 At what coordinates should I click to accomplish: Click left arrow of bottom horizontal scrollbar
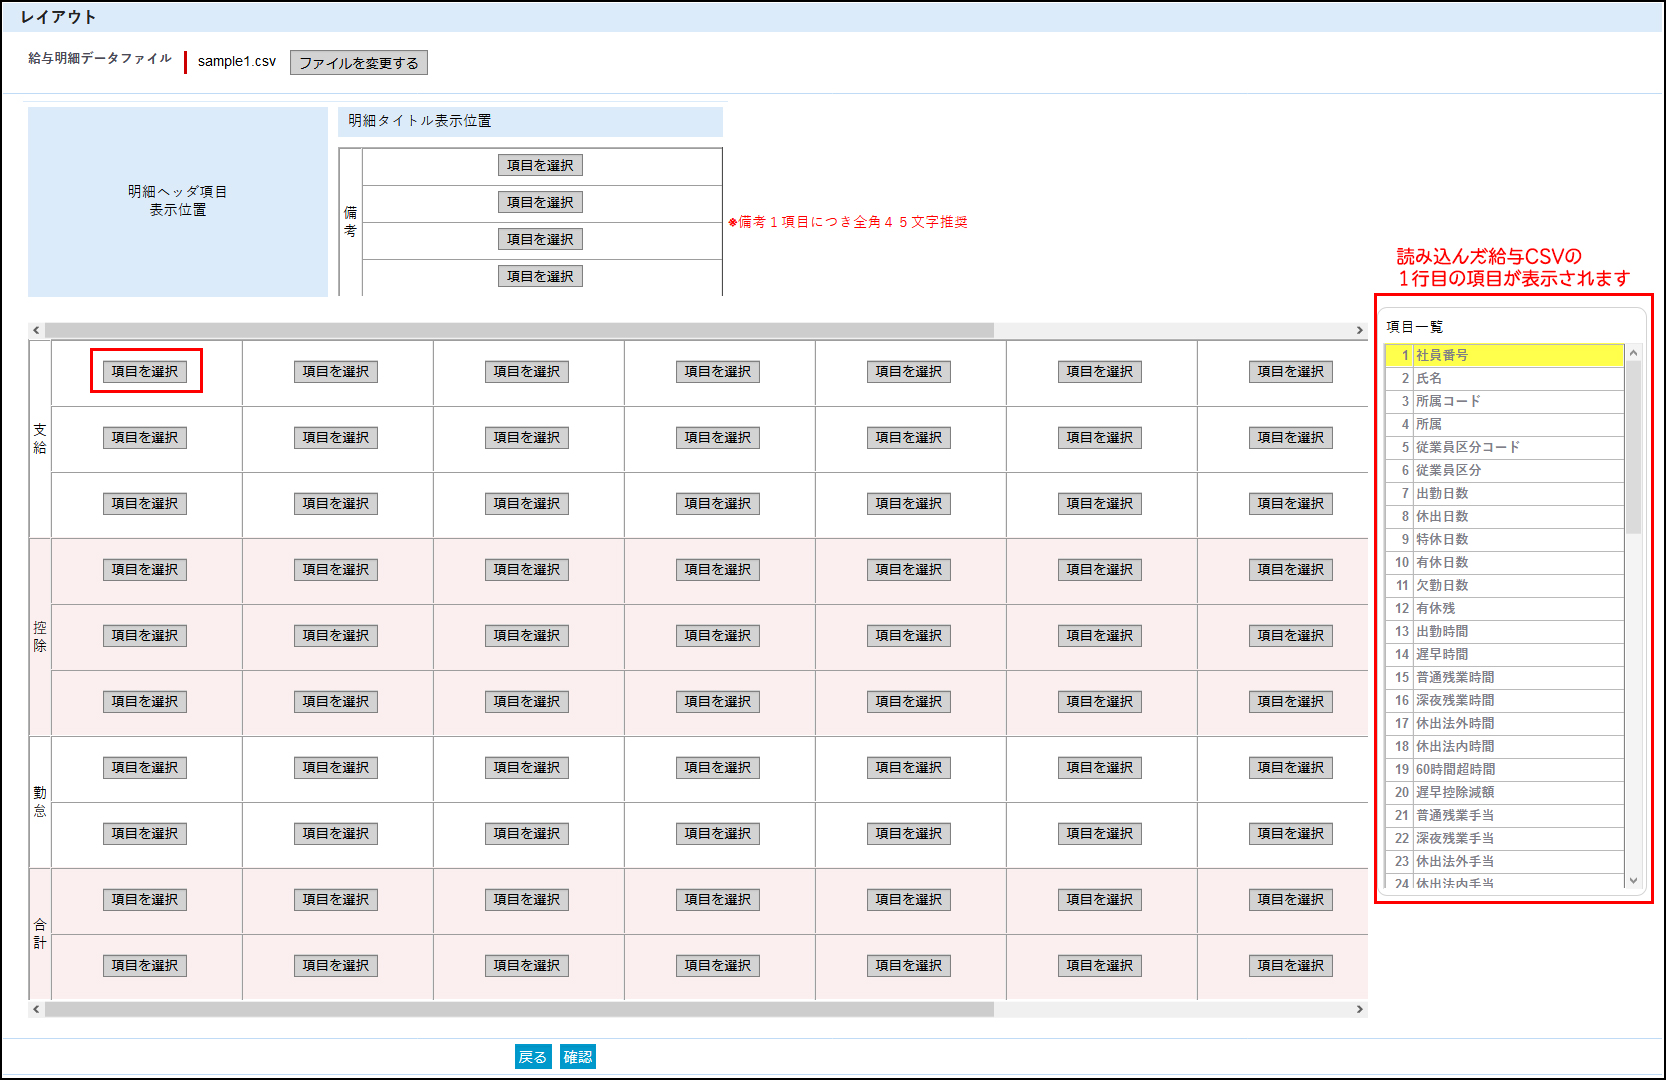[36, 1009]
